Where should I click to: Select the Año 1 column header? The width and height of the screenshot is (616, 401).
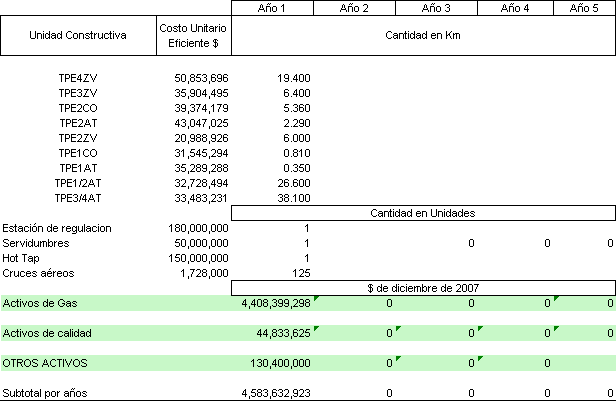(x=273, y=8)
